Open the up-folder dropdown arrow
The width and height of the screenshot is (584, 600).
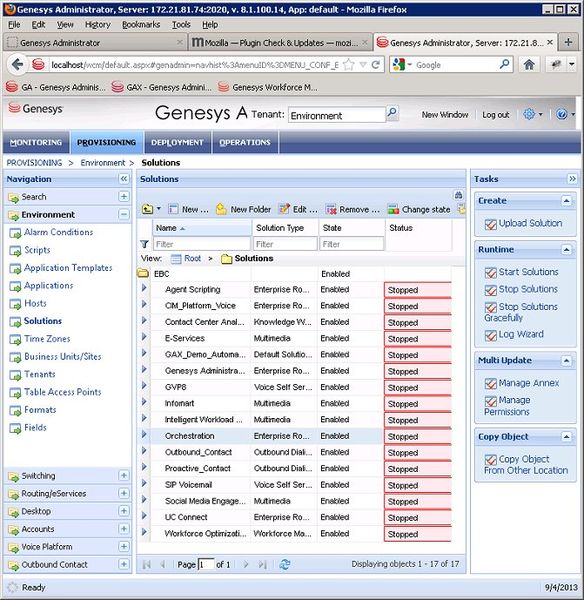point(158,209)
